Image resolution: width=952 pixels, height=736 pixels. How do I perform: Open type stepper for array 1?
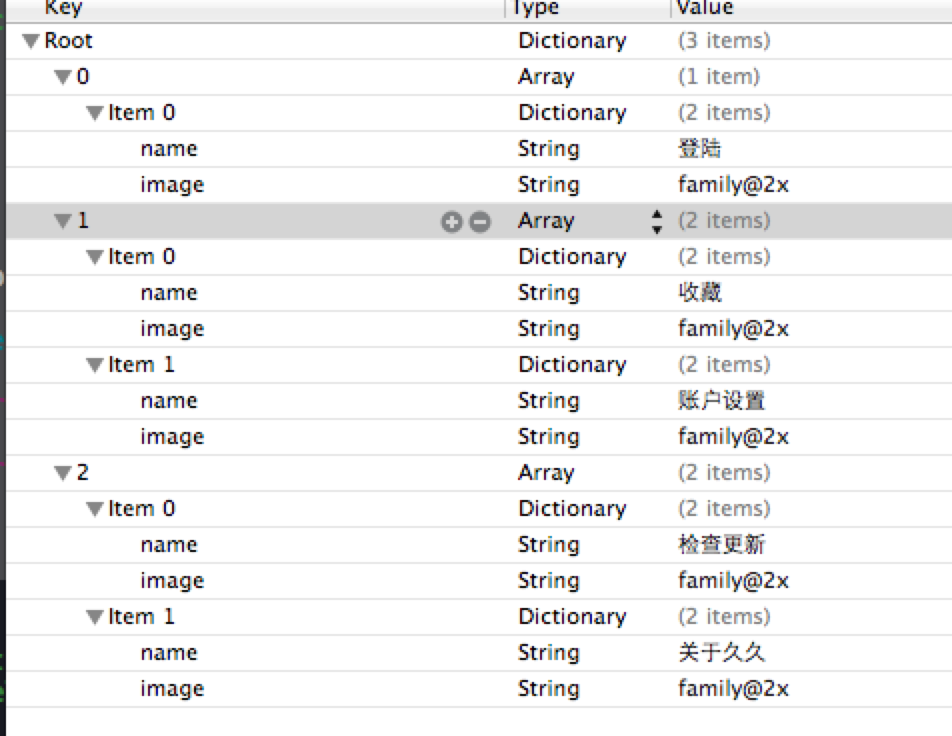(x=656, y=222)
